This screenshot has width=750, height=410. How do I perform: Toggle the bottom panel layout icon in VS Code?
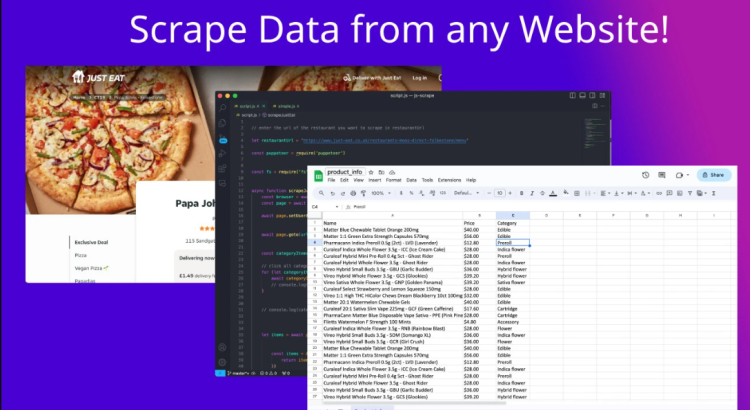(583, 95)
